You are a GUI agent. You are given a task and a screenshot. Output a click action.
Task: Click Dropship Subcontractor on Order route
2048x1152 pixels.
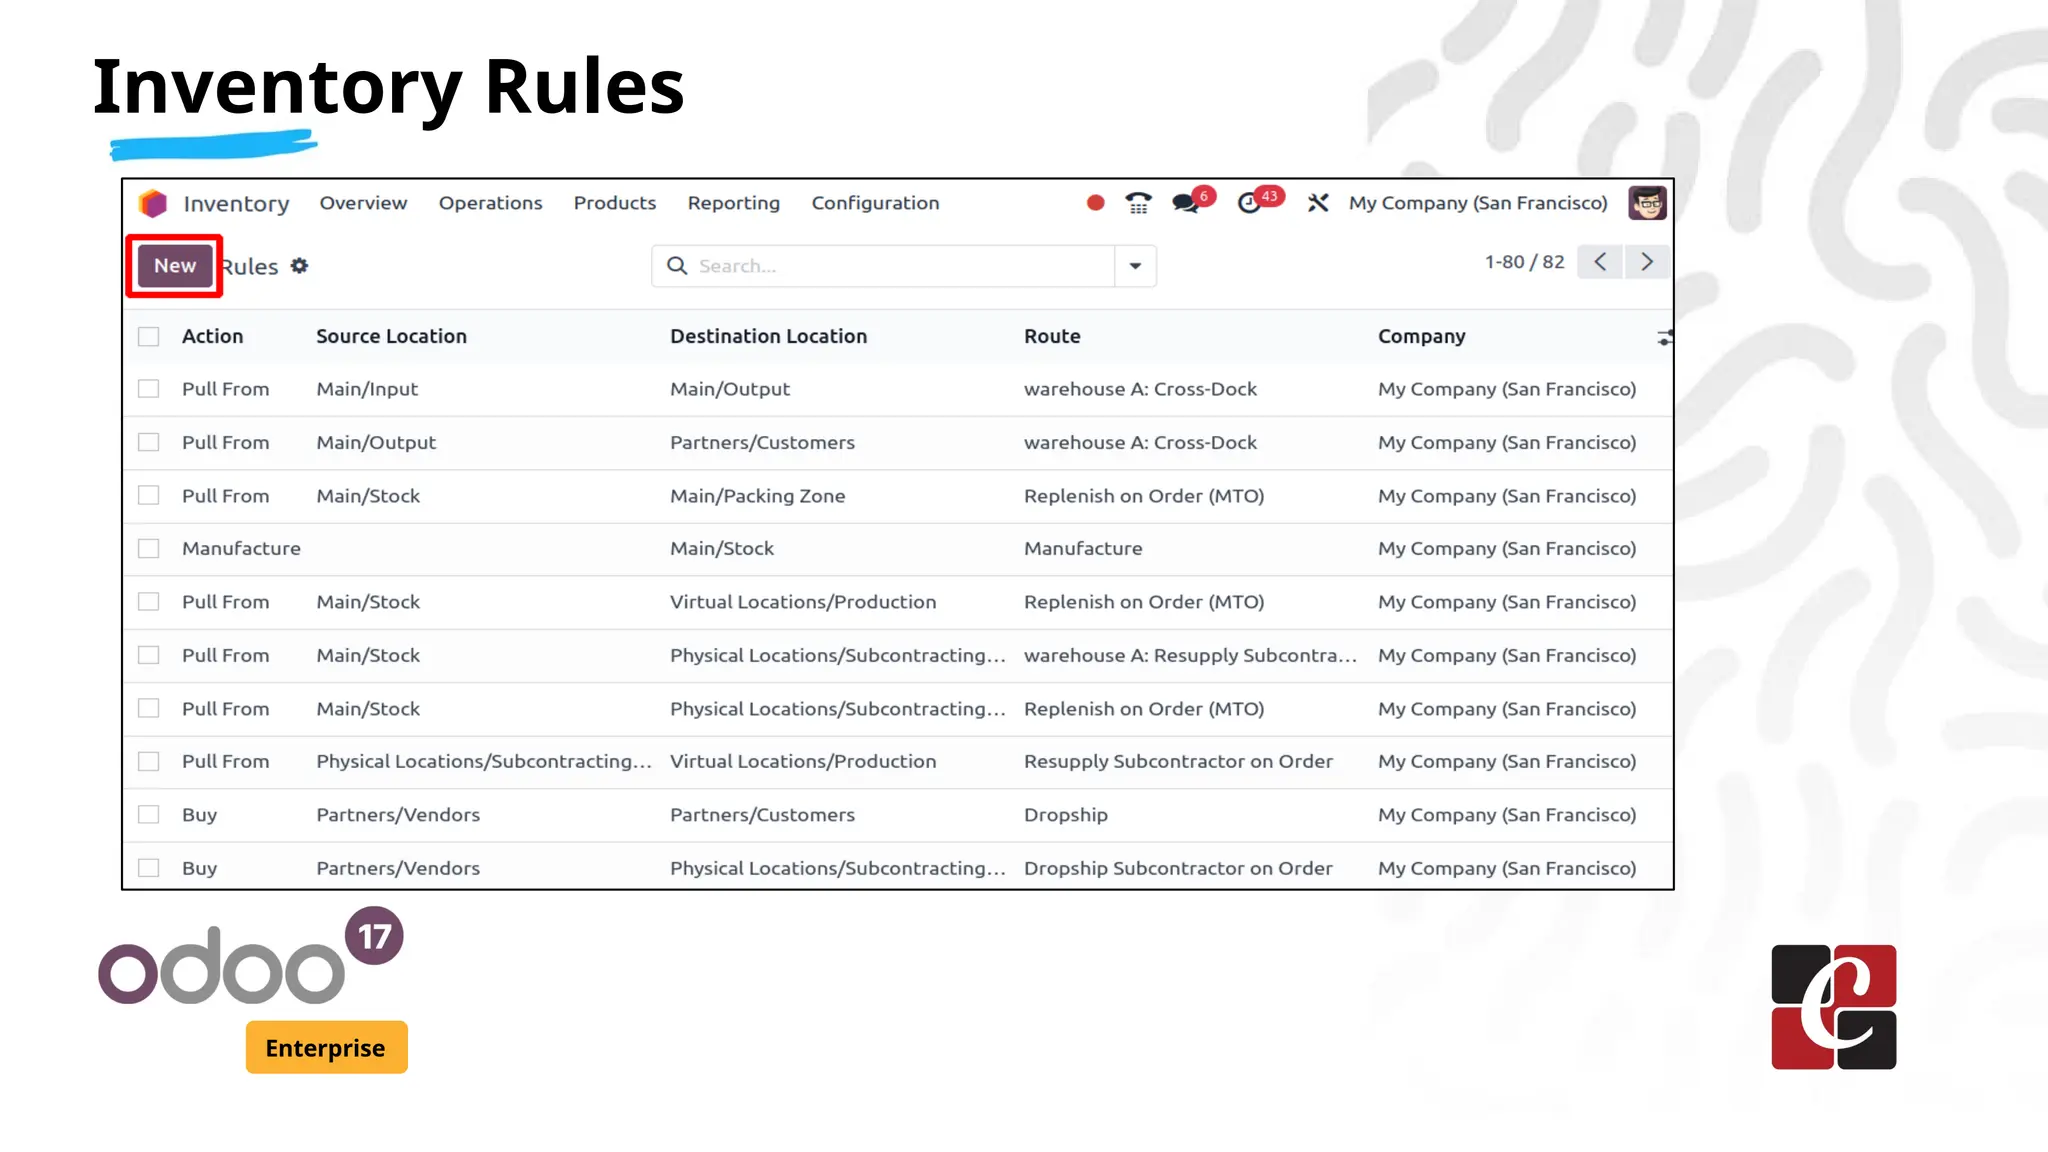click(x=1178, y=868)
